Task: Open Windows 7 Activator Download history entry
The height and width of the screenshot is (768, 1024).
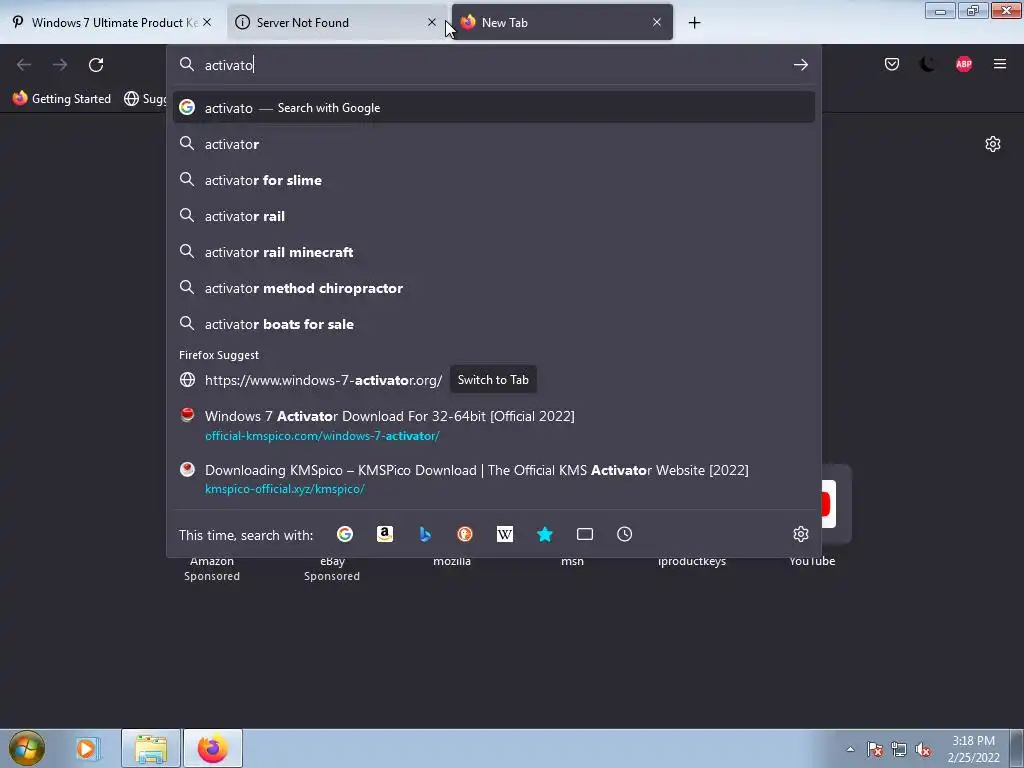Action: (494, 425)
